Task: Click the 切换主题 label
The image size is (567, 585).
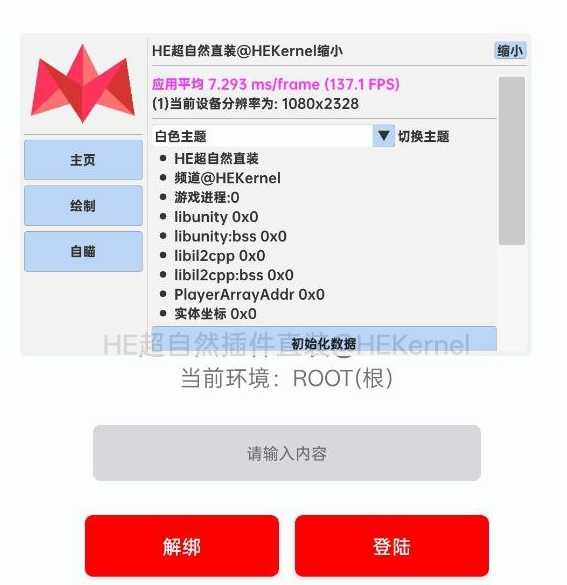Action: (x=423, y=136)
